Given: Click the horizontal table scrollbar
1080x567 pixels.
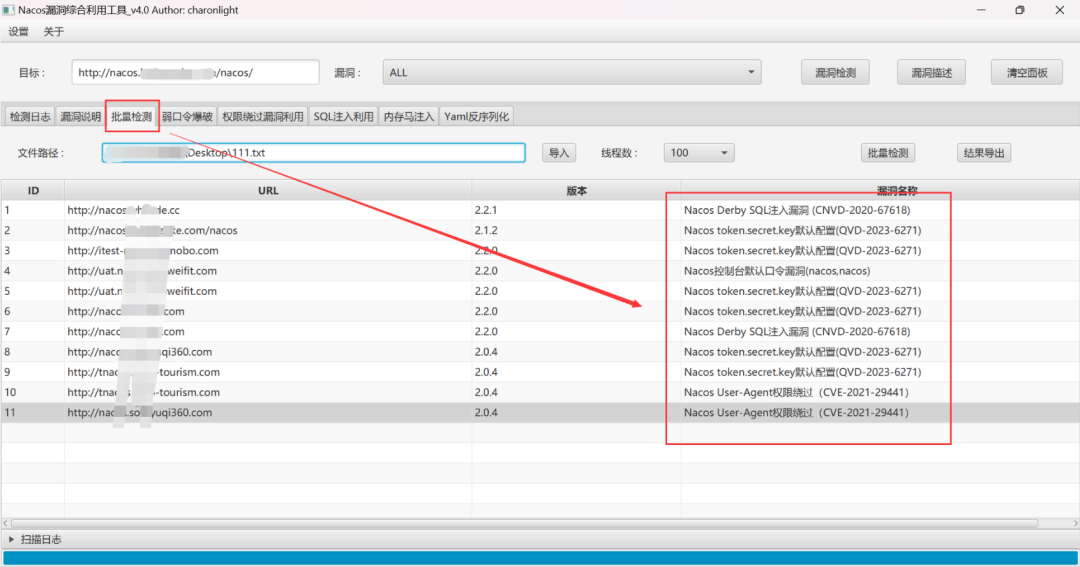Looking at the screenshot, I should tap(524, 524).
